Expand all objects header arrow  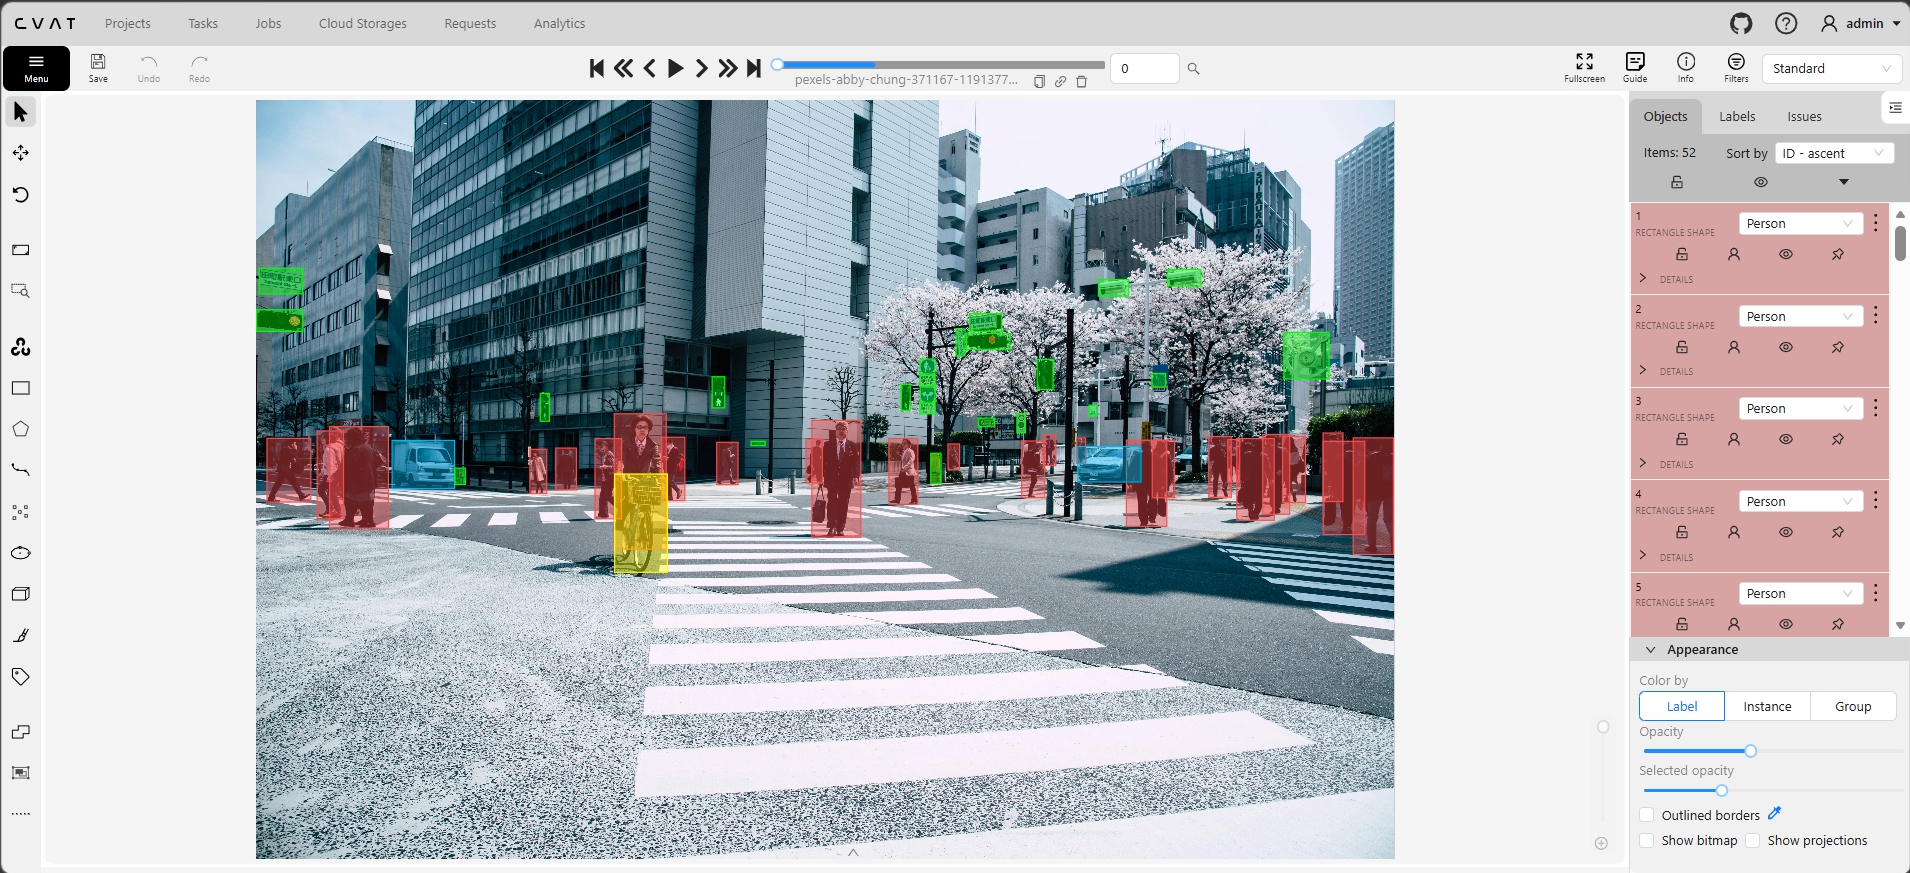coord(1844,182)
